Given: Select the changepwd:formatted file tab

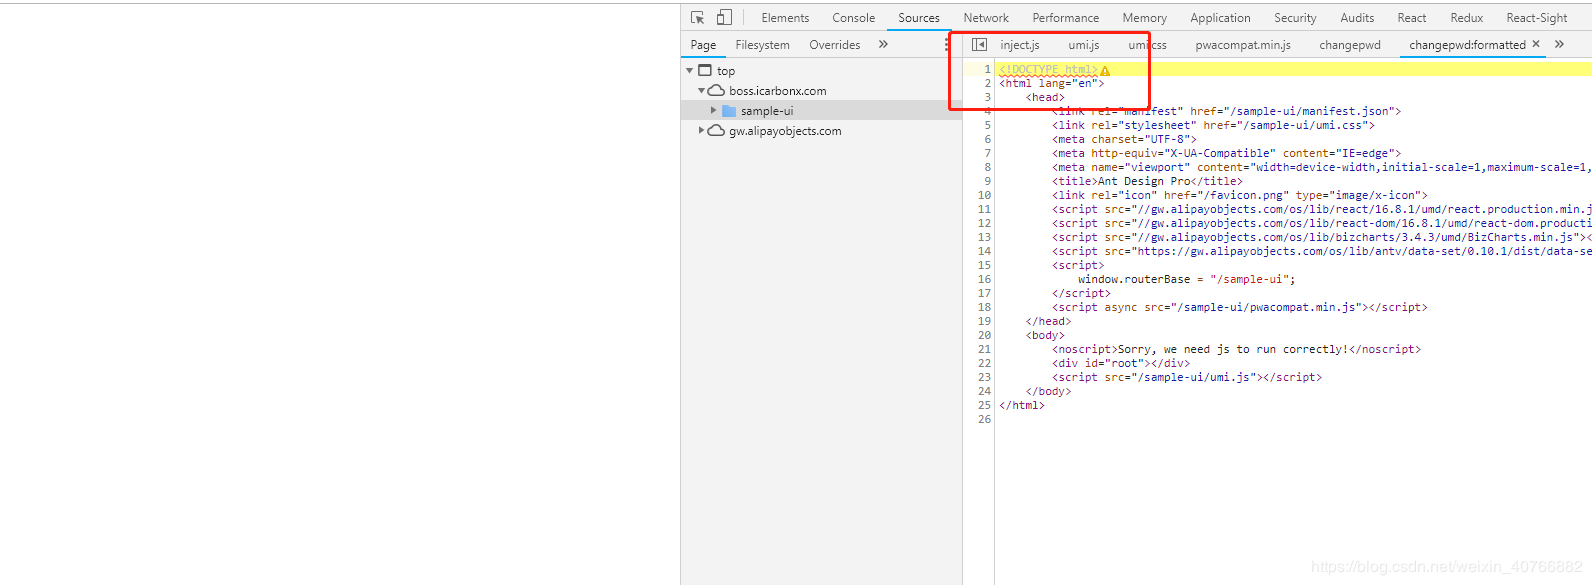Looking at the screenshot, I should 1467,45.
